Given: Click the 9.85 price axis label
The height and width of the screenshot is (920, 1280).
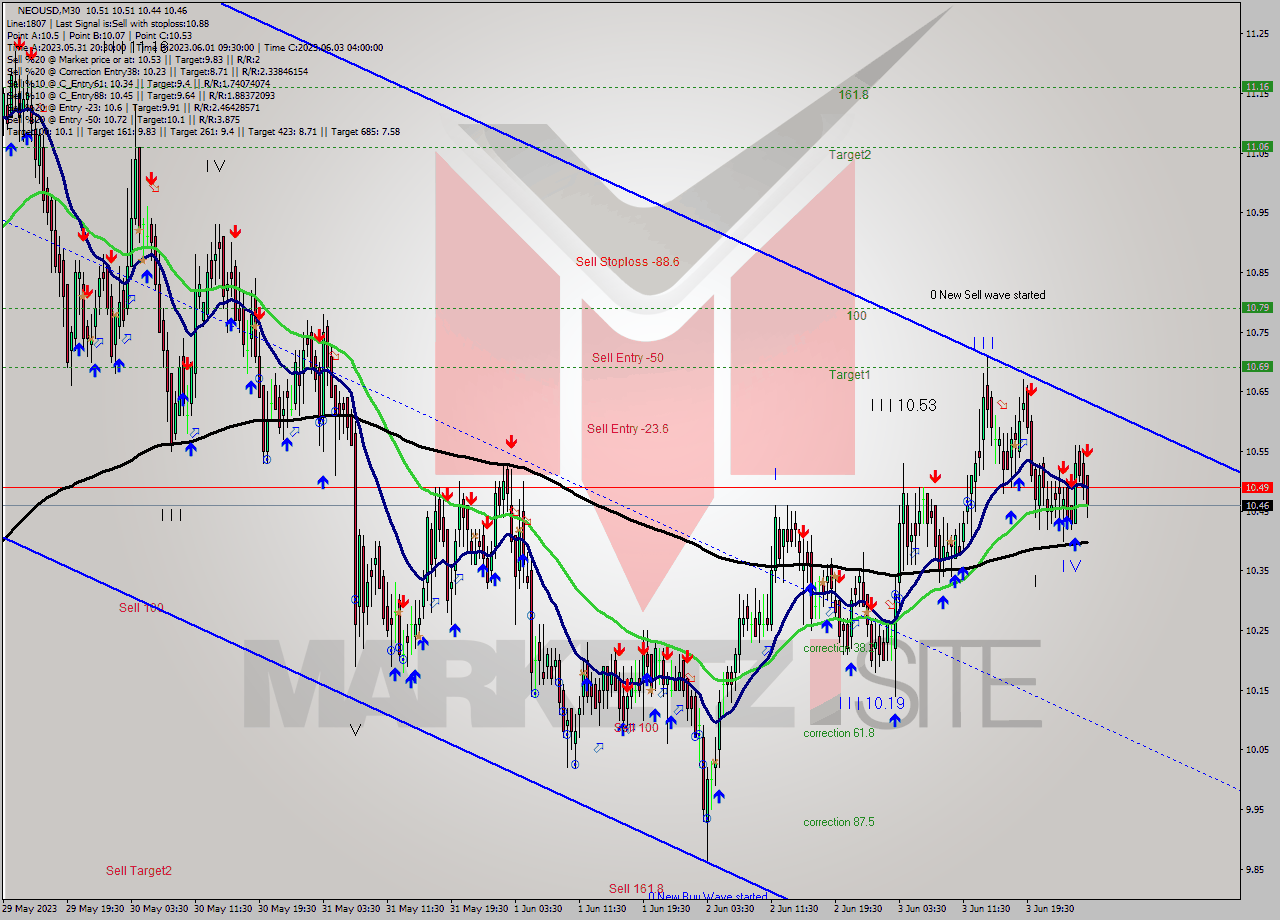Looking at the screenshot, I should click(1257, 869).
